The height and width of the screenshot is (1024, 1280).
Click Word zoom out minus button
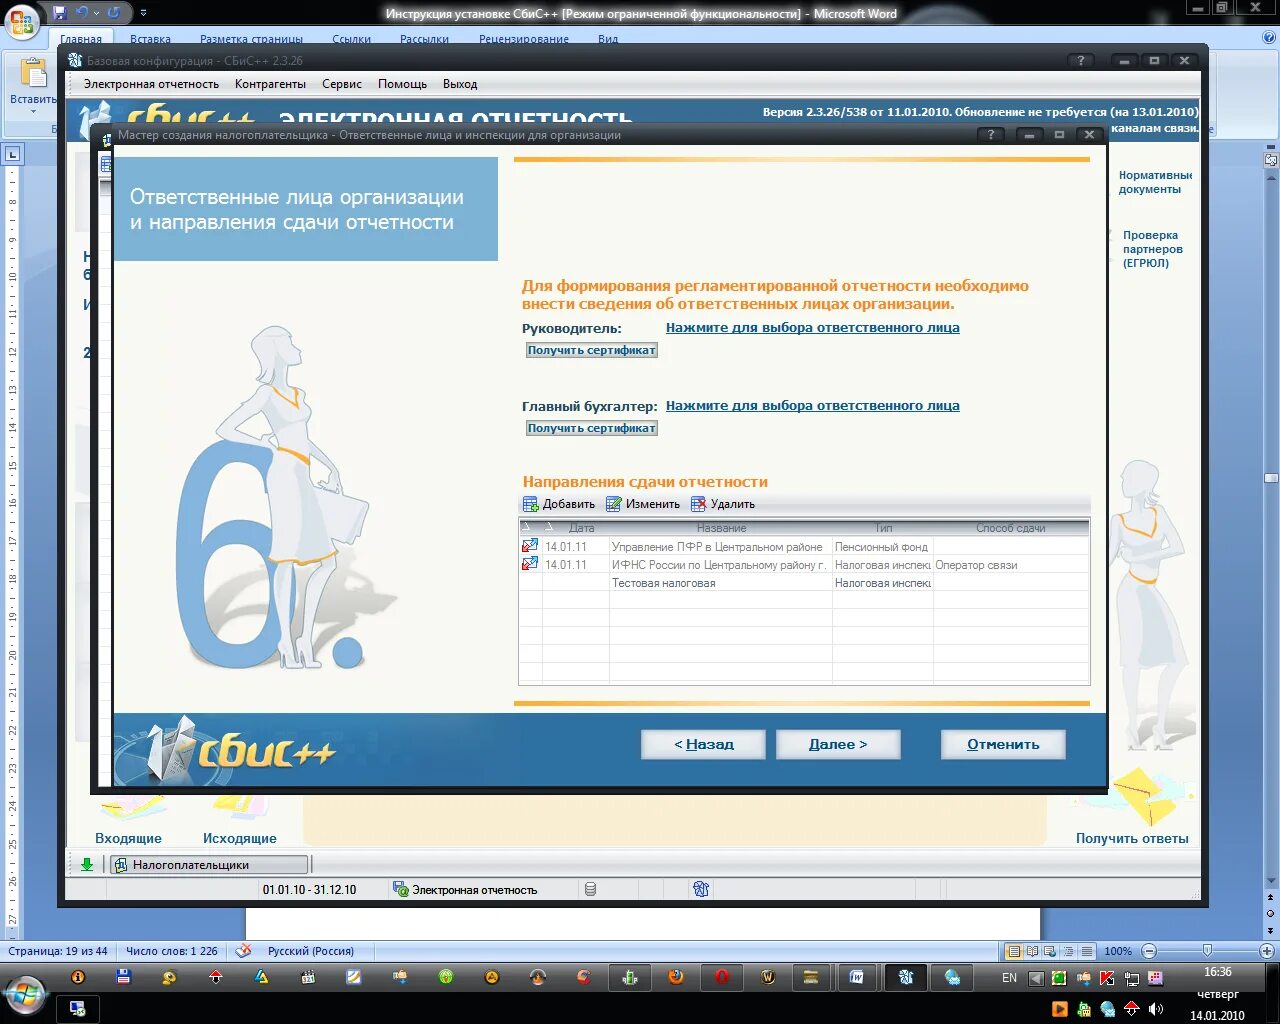[x=1149, y=951]
